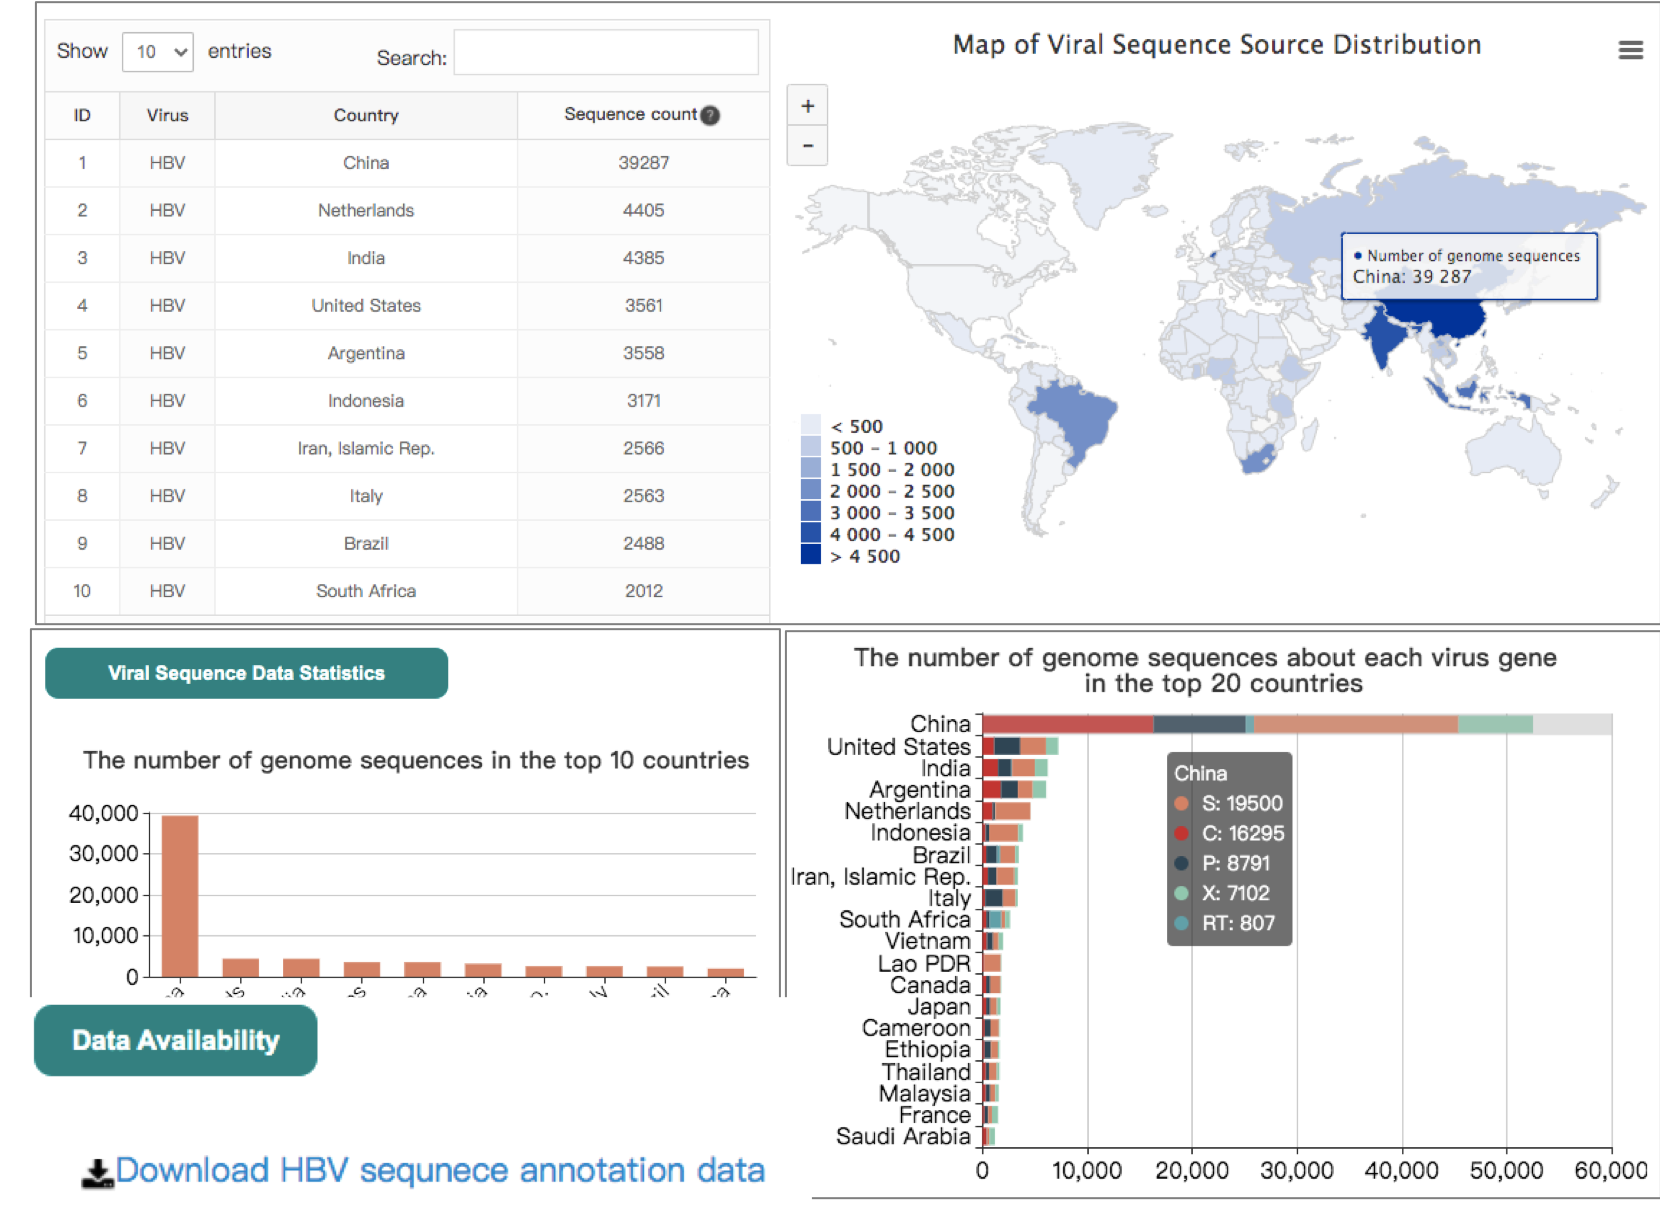The width and height of the screenshot is (1660, 1206).
Task: Click the Data Availability button
Action: click(176, 1041)
